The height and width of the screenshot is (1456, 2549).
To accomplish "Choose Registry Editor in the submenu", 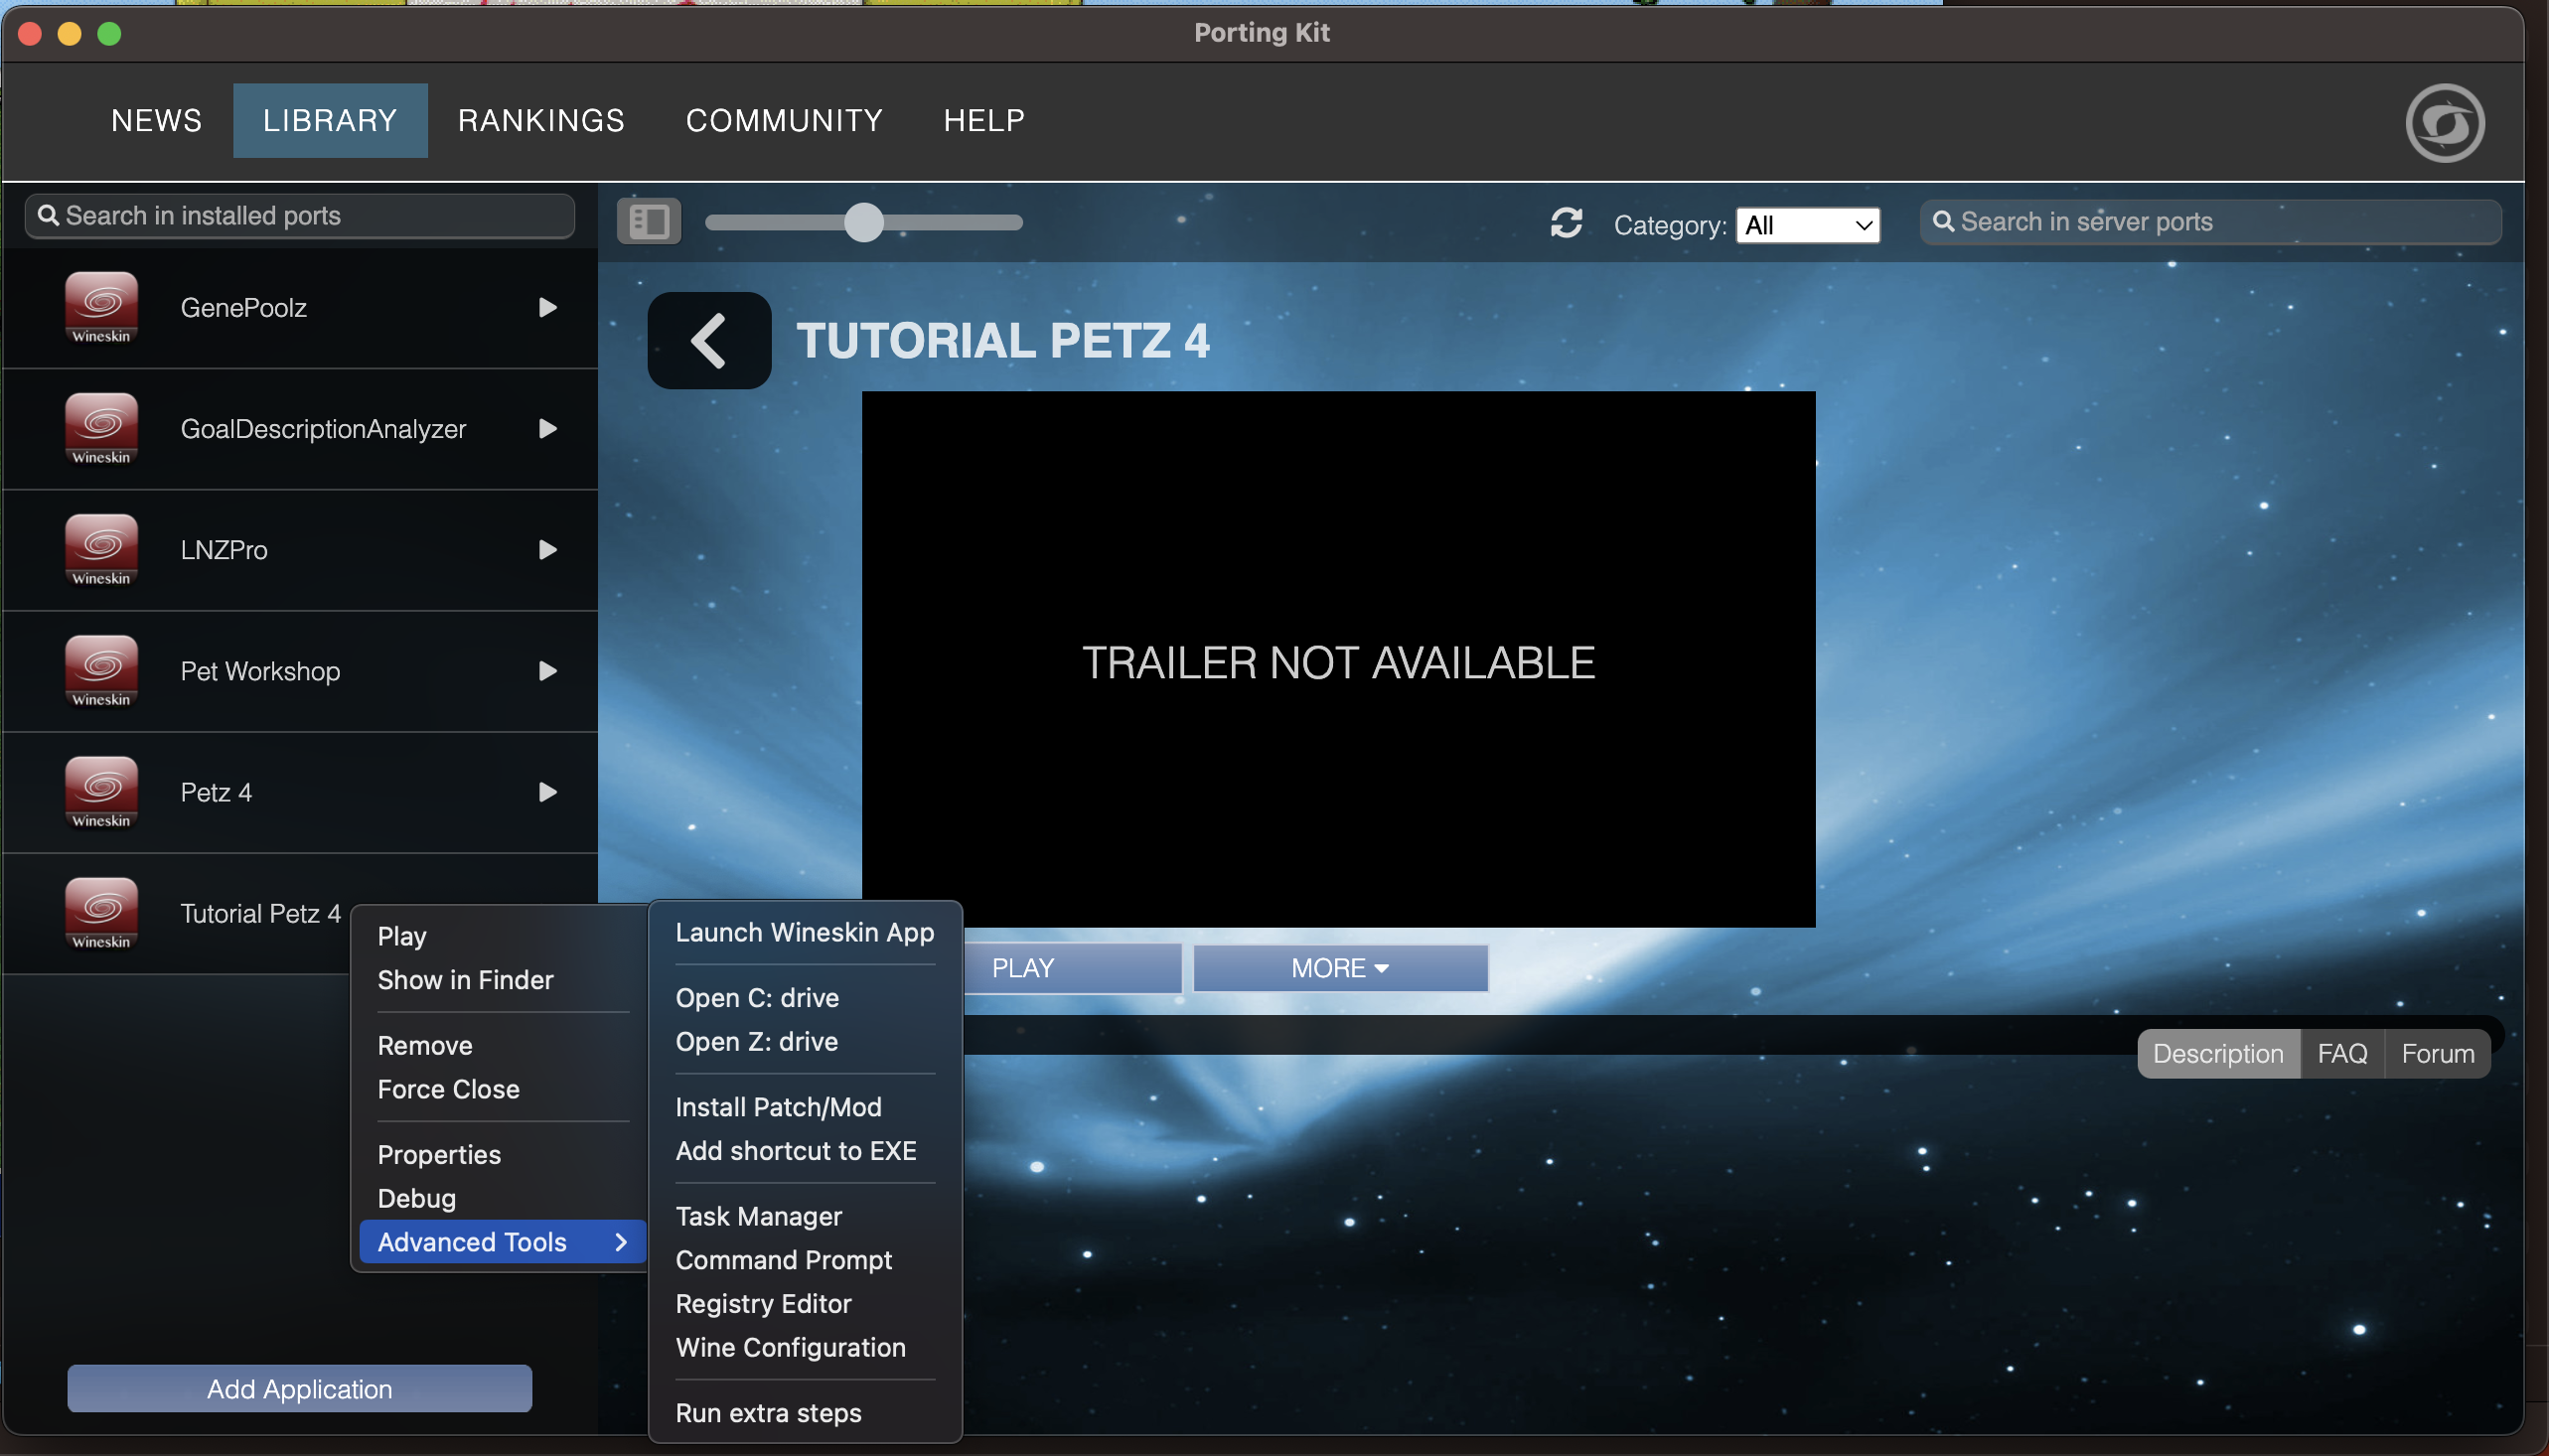I will [x=763, y=1303].
